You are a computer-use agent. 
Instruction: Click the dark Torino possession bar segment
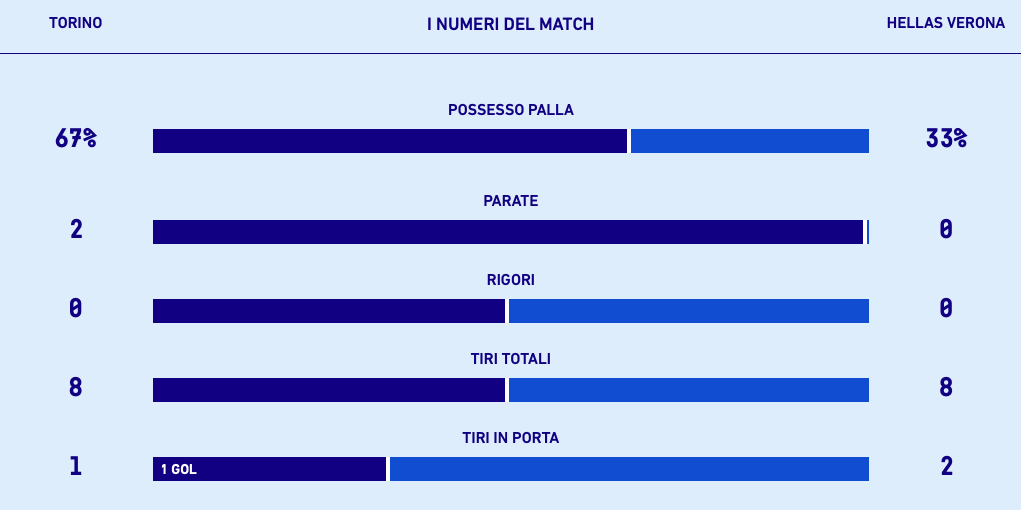pyautogui.click(x=390, y=141)
